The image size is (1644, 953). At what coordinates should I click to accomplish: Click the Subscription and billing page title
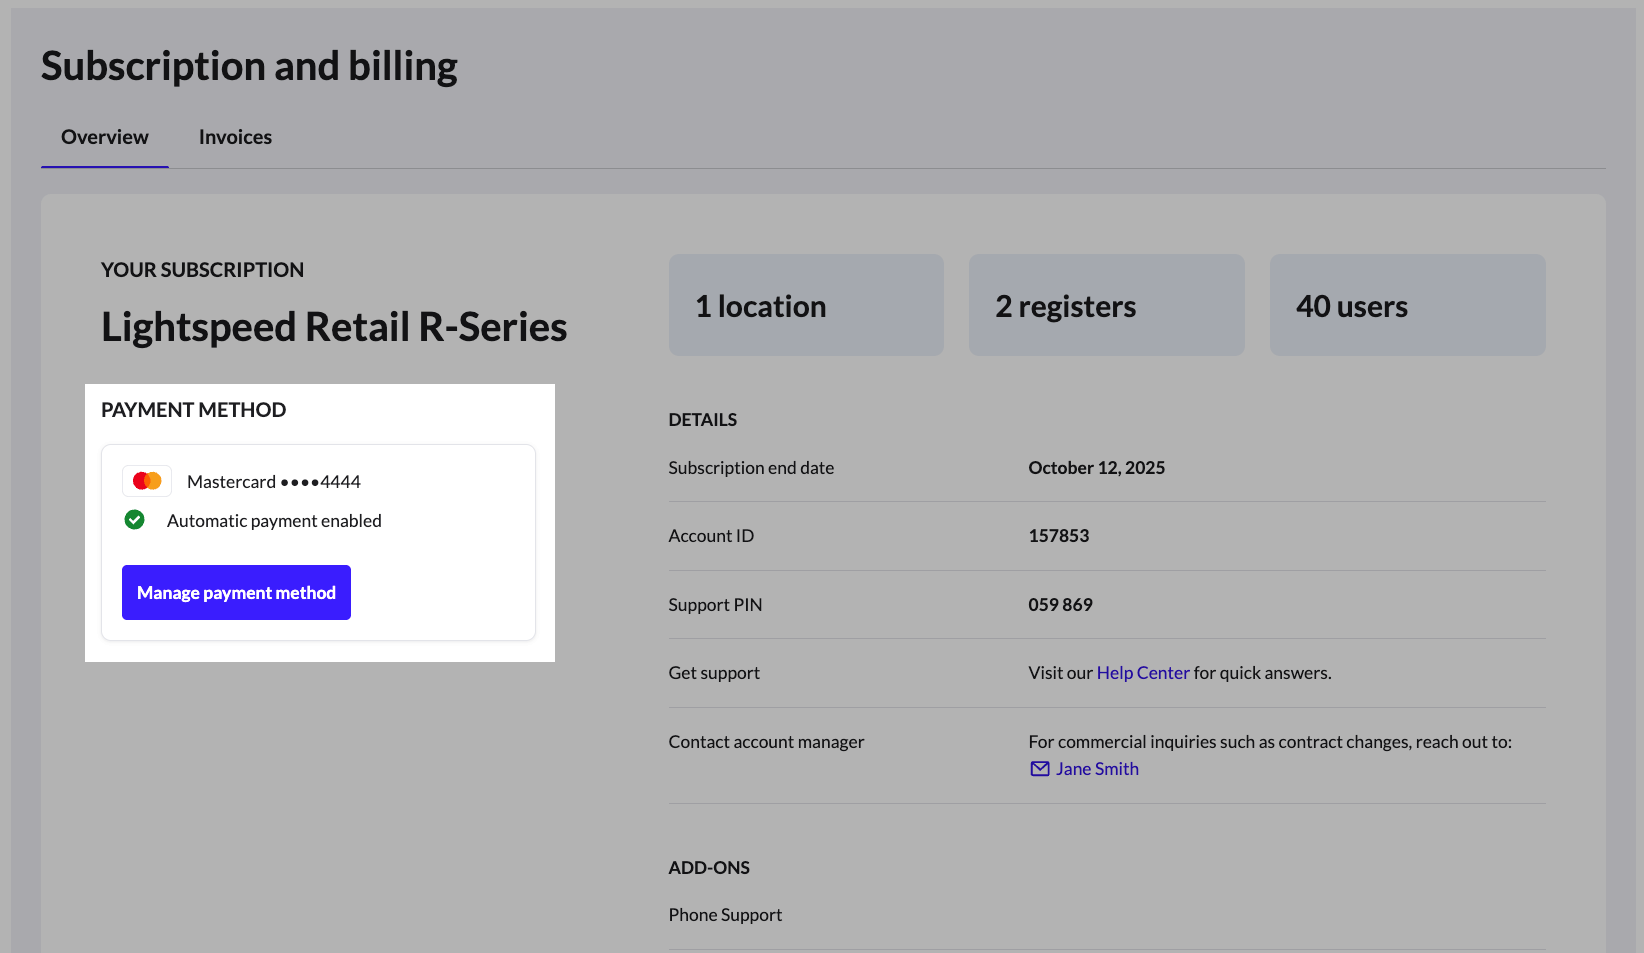(x=249, y=66)
